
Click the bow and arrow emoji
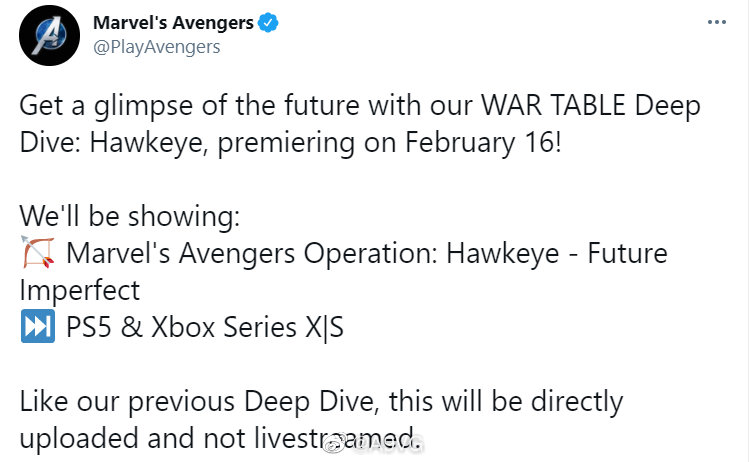click(x=37, y=253)
